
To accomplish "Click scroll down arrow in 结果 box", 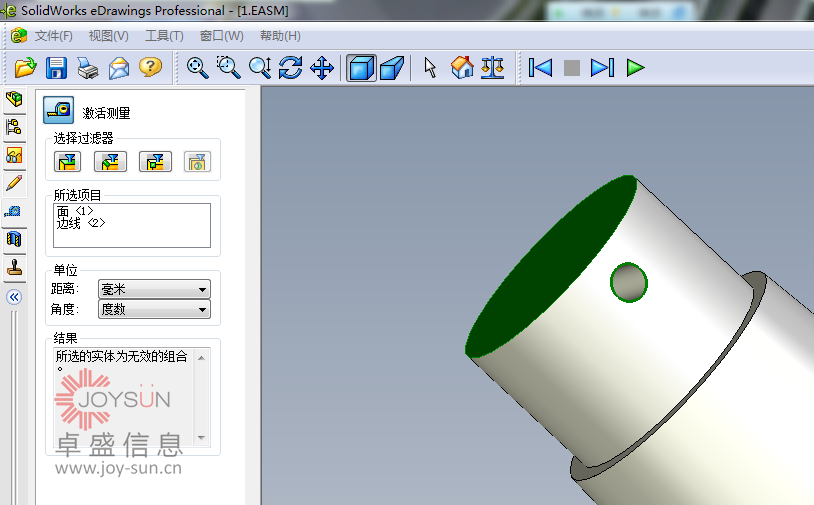I will (201, 438).
